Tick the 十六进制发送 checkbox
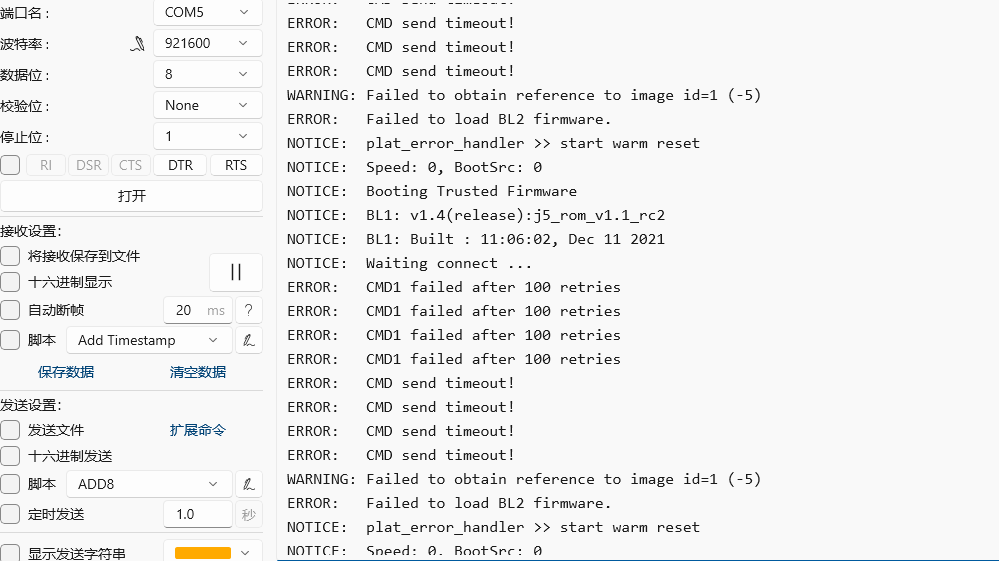 click(10, 456)
